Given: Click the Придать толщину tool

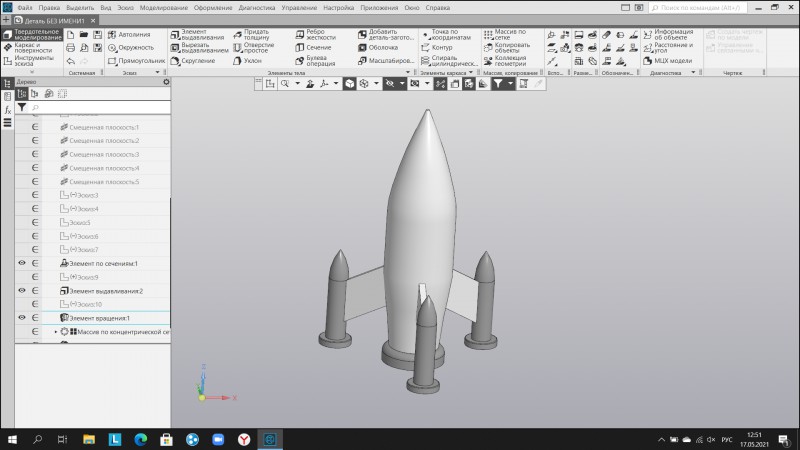Looking at the screenshot, I should click(251, 34).
